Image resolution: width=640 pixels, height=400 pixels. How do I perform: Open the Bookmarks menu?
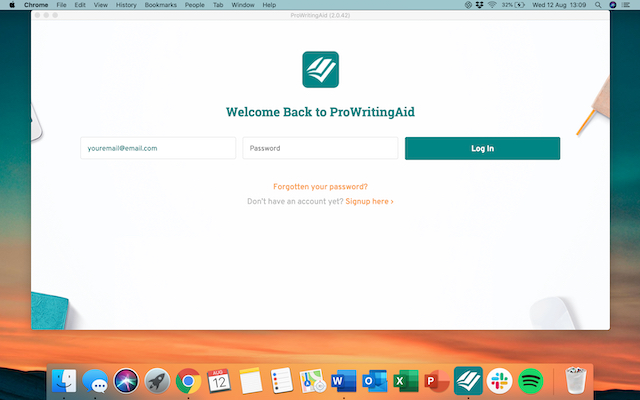coord(161,5)
